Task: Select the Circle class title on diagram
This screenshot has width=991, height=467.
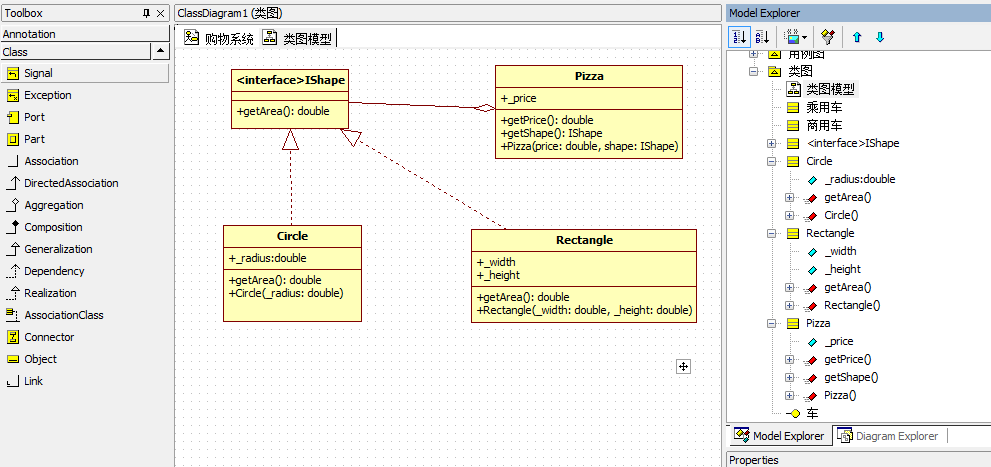Action: click(x=292, y=236)
